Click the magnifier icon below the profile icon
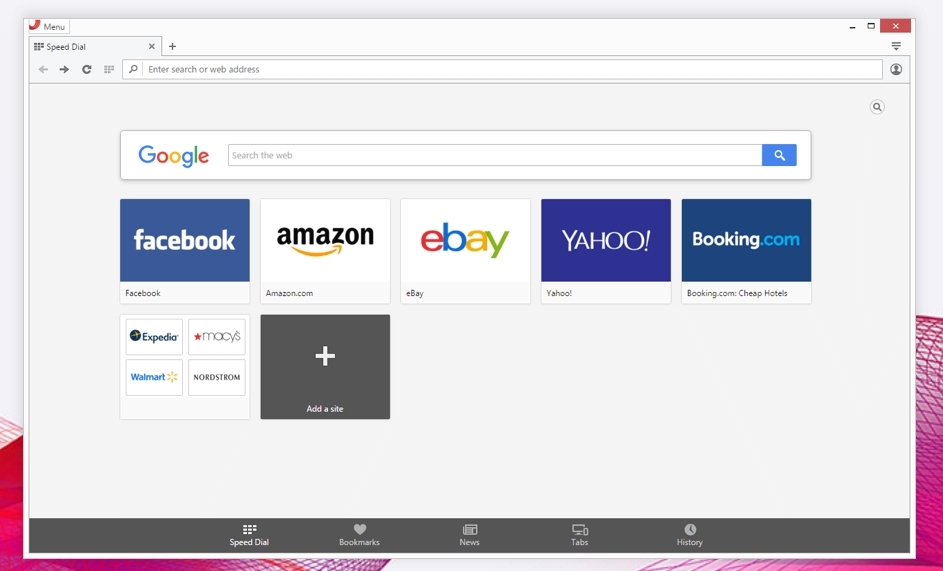 coord(877,107)
